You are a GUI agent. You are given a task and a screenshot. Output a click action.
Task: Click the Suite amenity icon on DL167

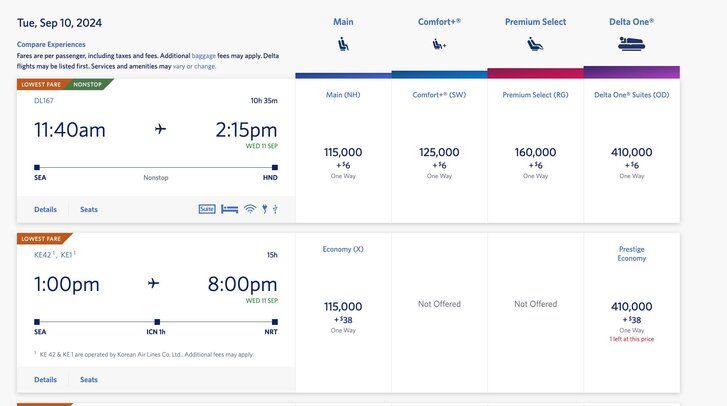207,209
